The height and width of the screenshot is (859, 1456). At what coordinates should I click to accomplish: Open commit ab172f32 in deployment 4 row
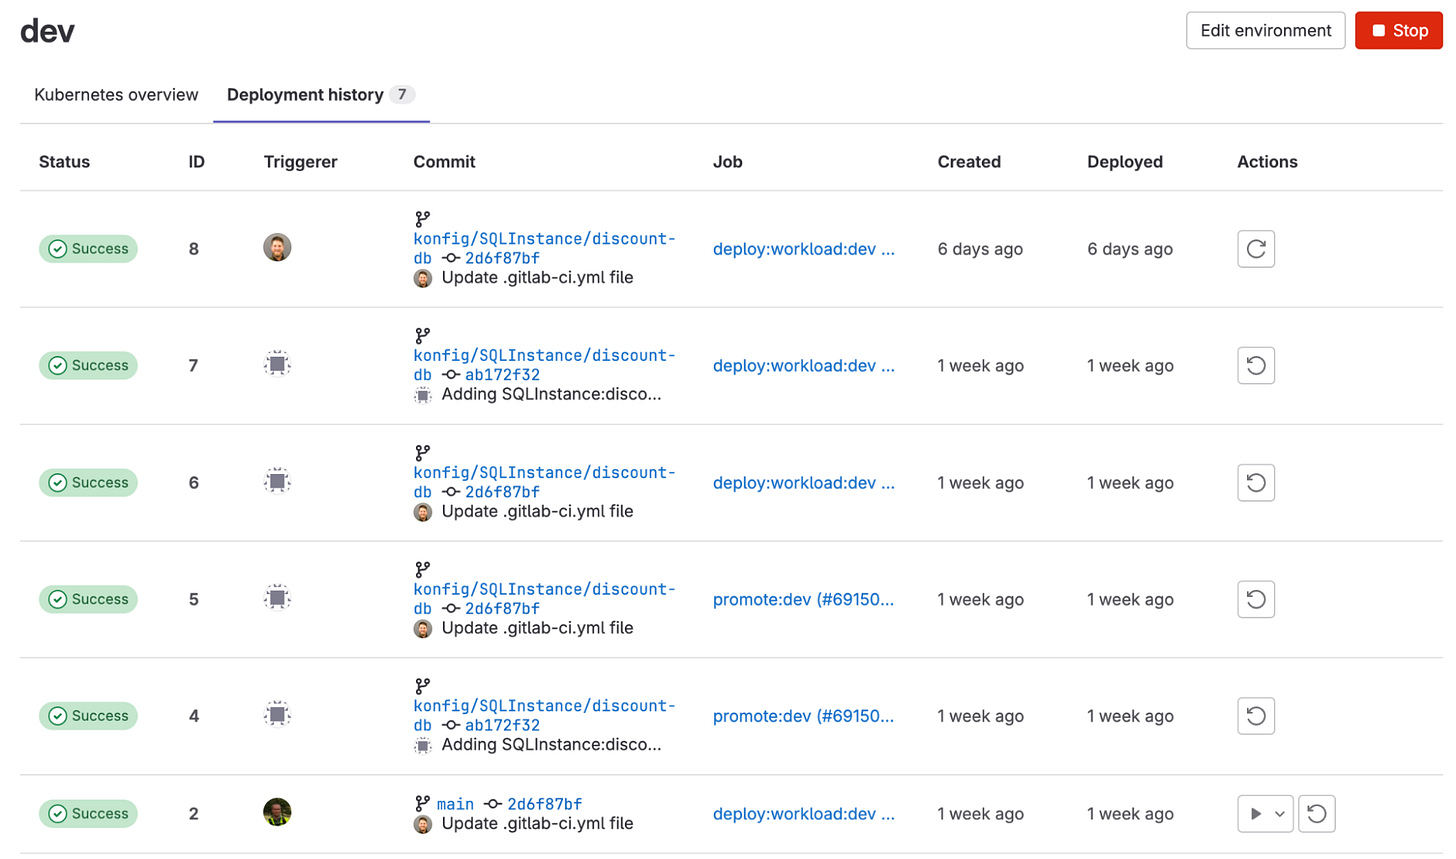pyautogui.click(x=502, y=725)
